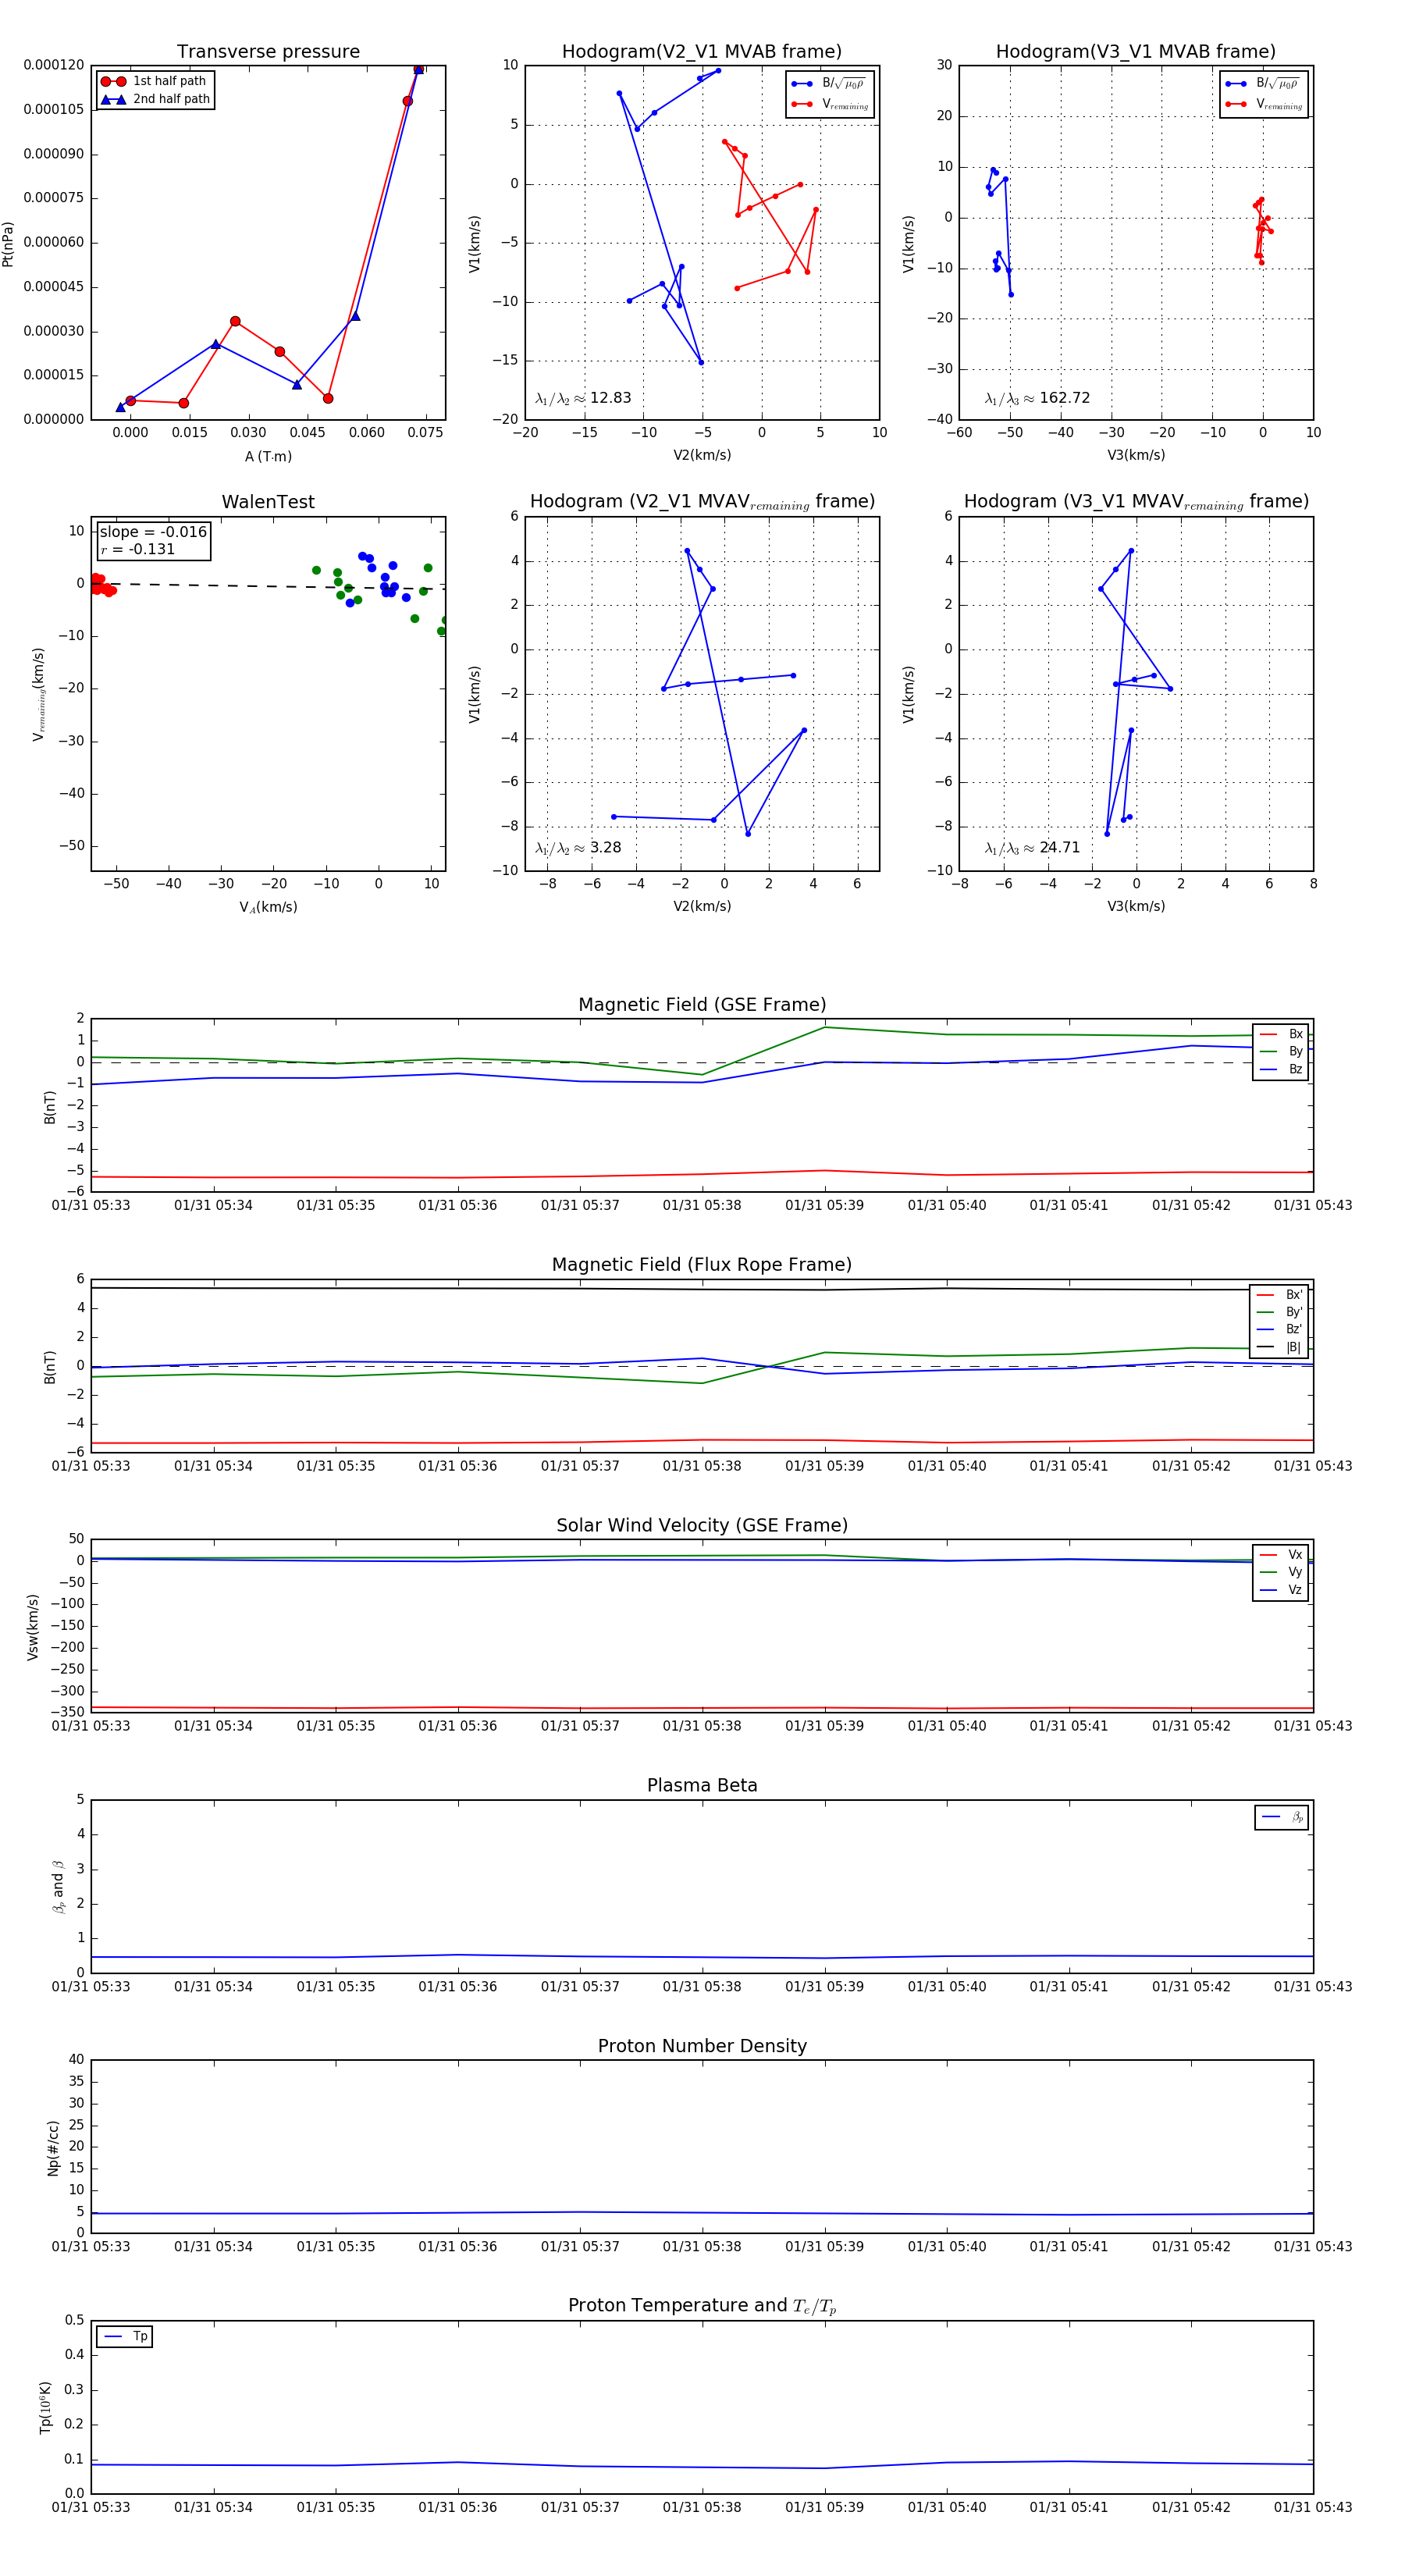Screen dimensions: 1405x2576
Task: Select the "Vz" legend entry
Action: coord(1281,1590)
